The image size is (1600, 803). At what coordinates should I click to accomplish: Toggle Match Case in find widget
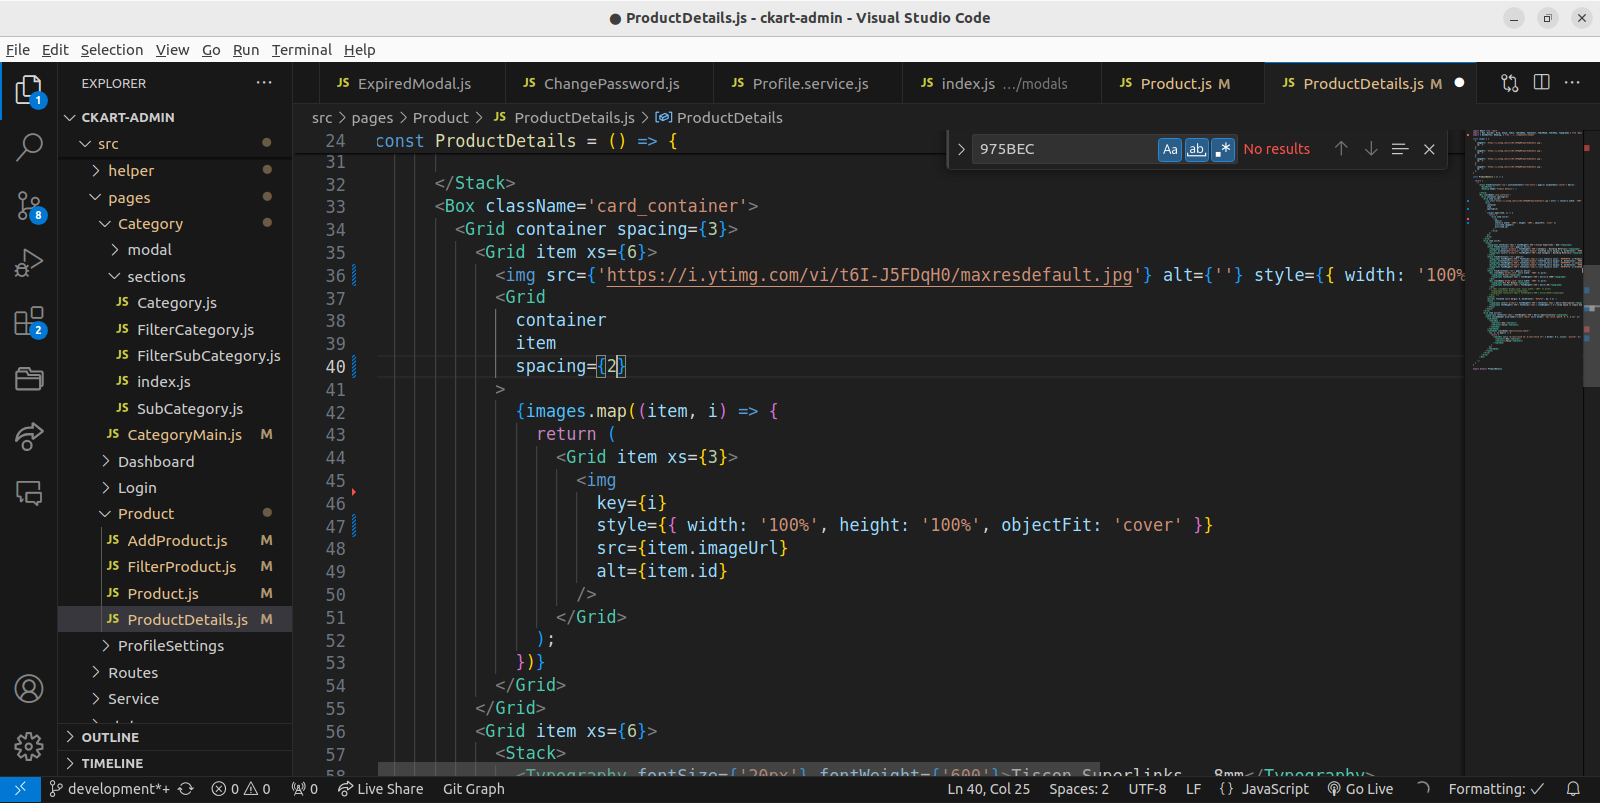click(1169, 149)
